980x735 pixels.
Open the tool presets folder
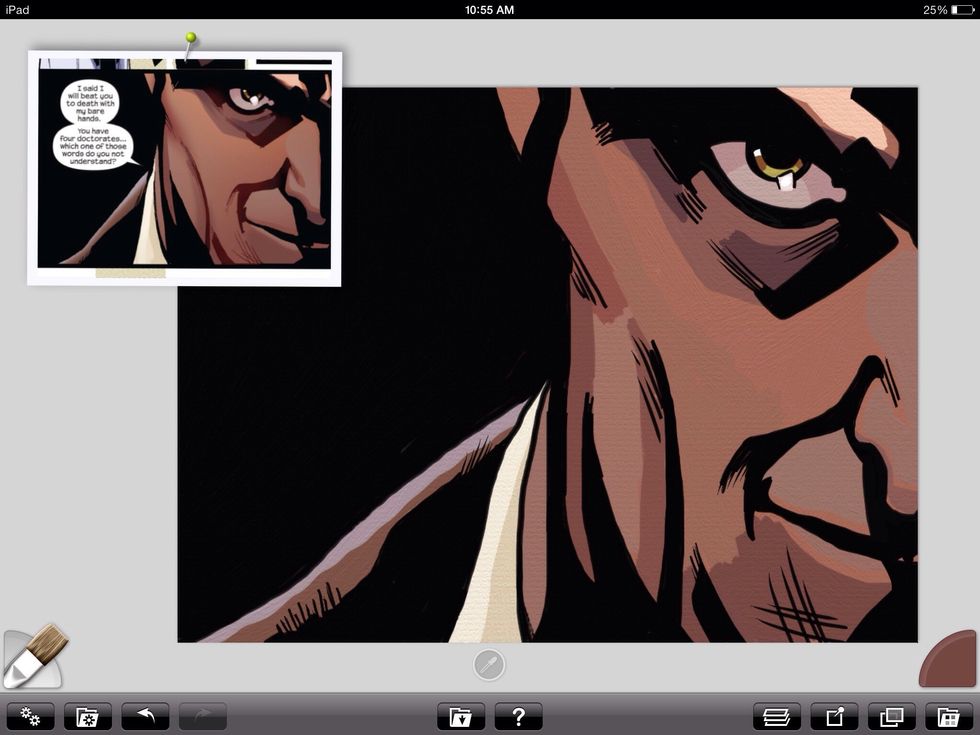[88, 716]
